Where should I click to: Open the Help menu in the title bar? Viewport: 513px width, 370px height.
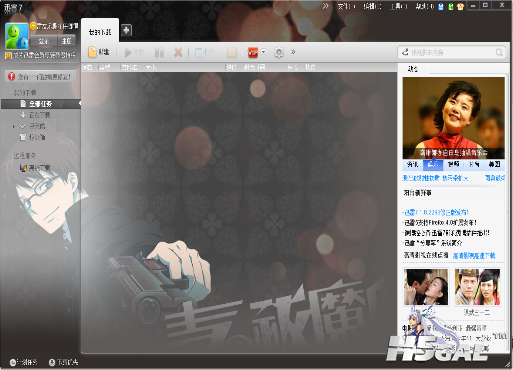click(x=425, y=6)
